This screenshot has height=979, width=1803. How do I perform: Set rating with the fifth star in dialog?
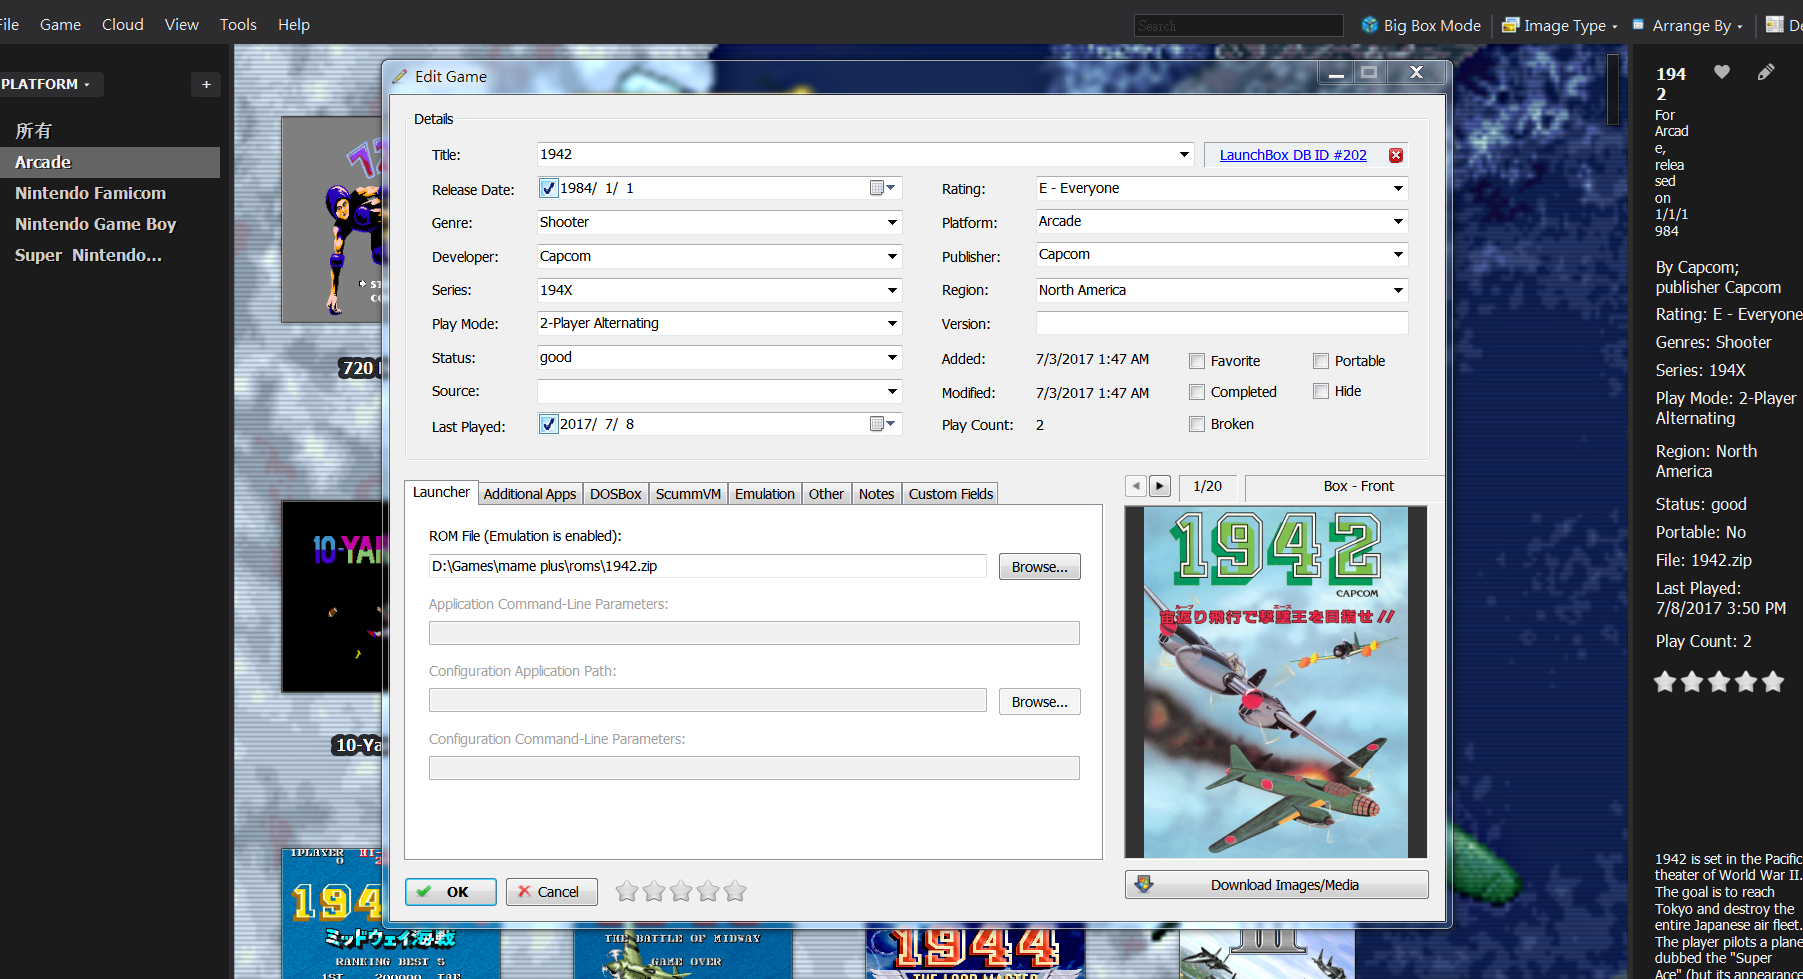click(x=735, y=891)
